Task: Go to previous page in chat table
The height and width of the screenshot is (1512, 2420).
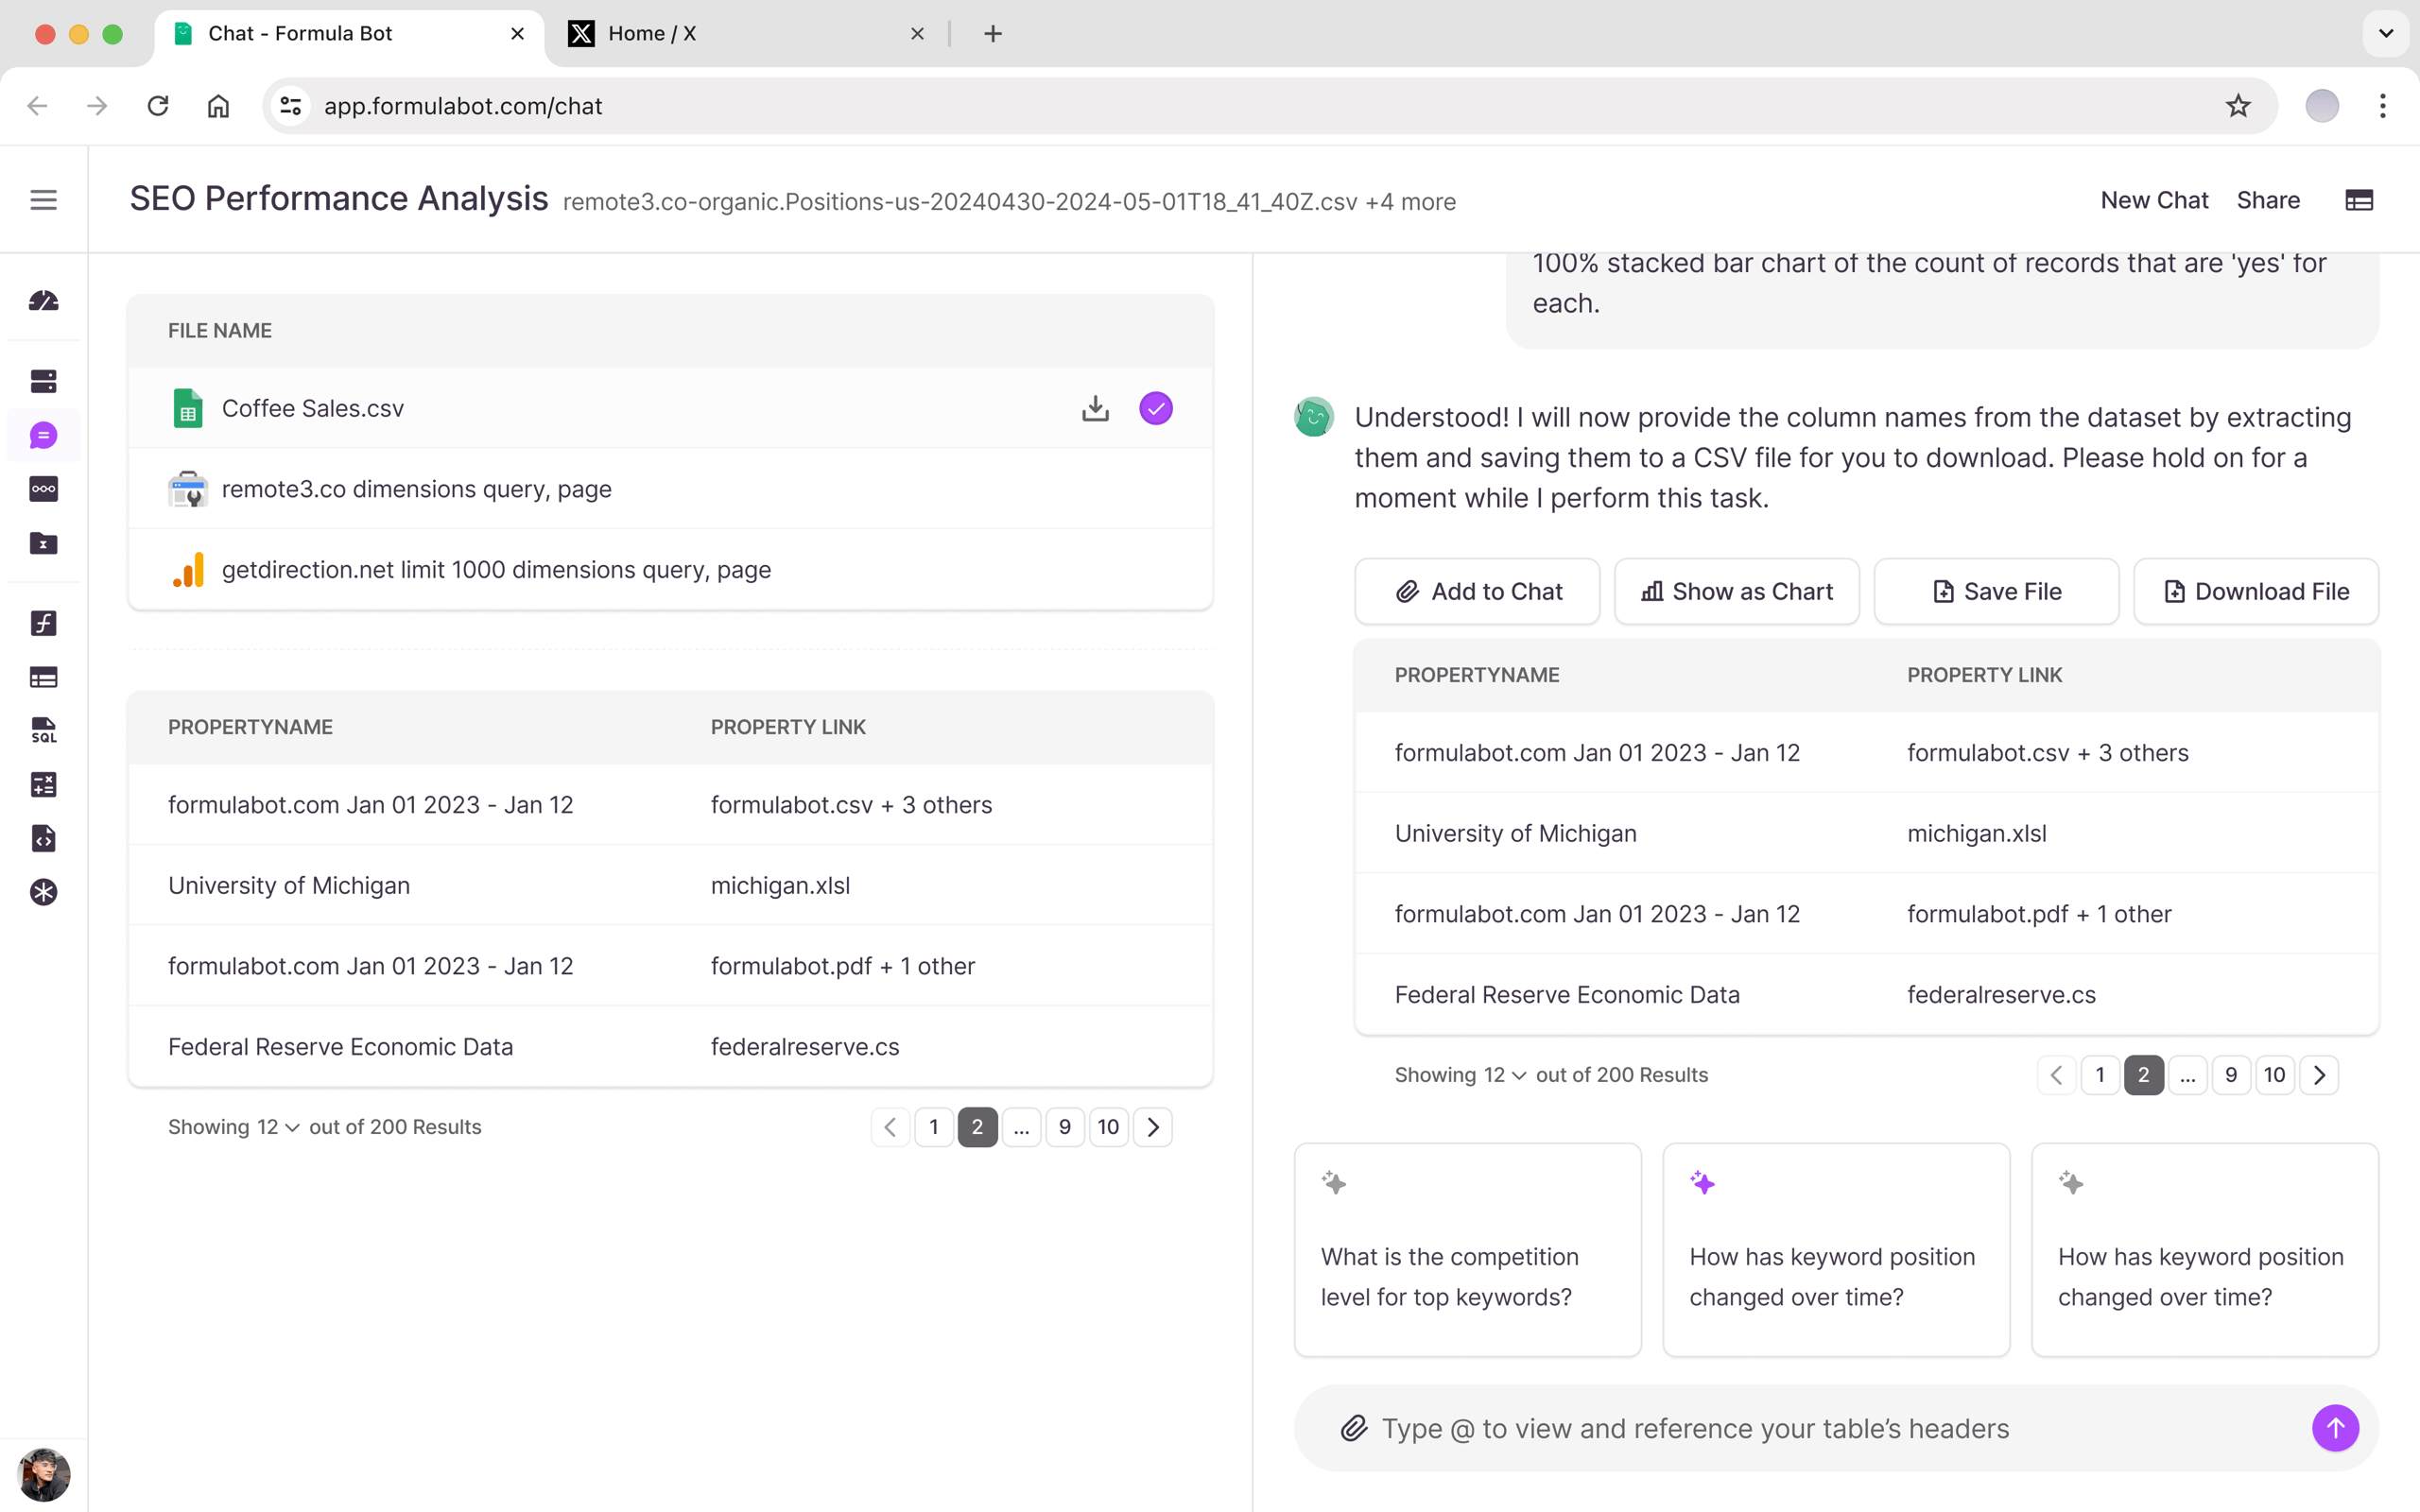Action: click(2056, 1075)
